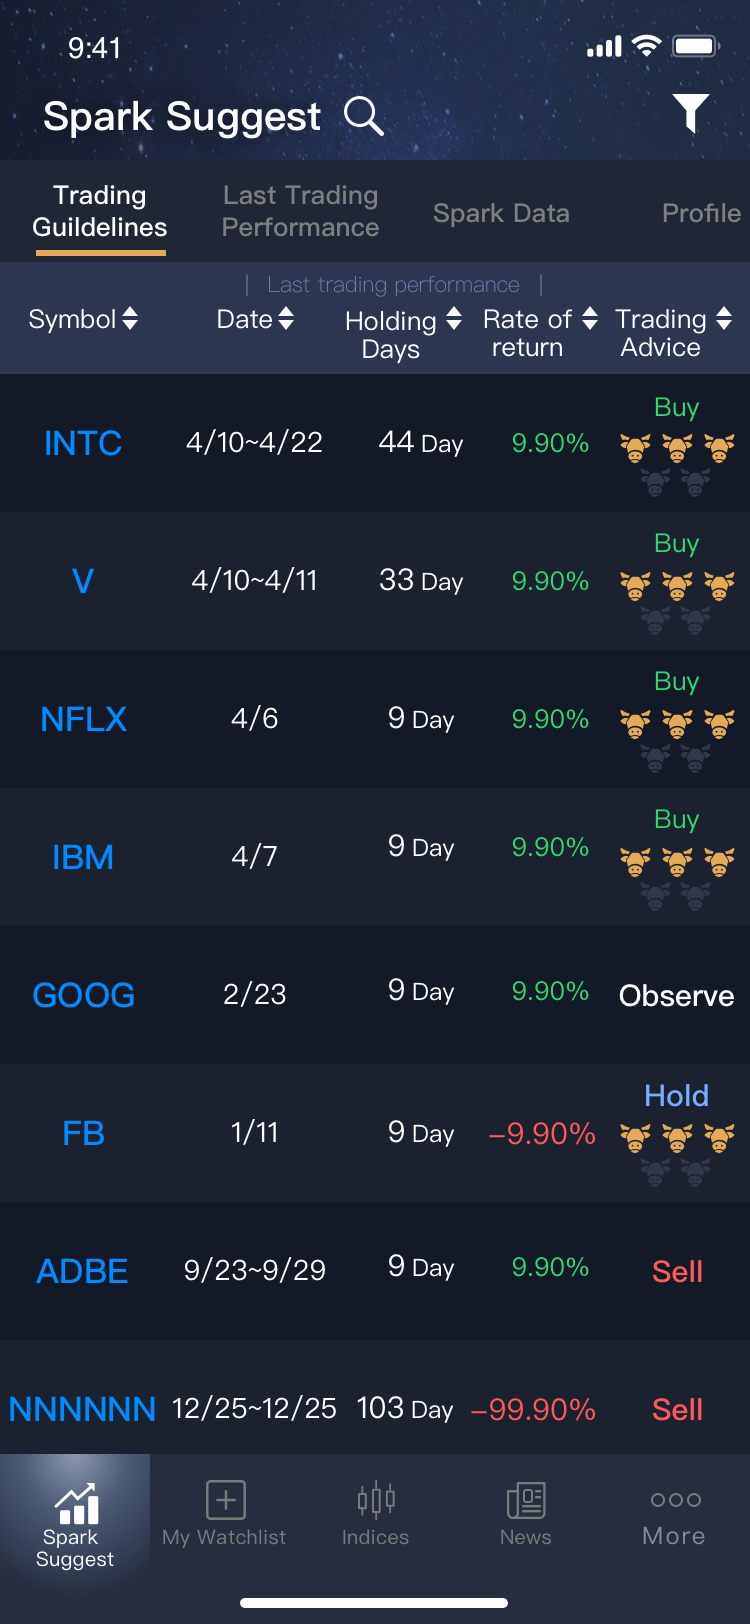Open the NFLX symbol link

click(x=84, y=719)
